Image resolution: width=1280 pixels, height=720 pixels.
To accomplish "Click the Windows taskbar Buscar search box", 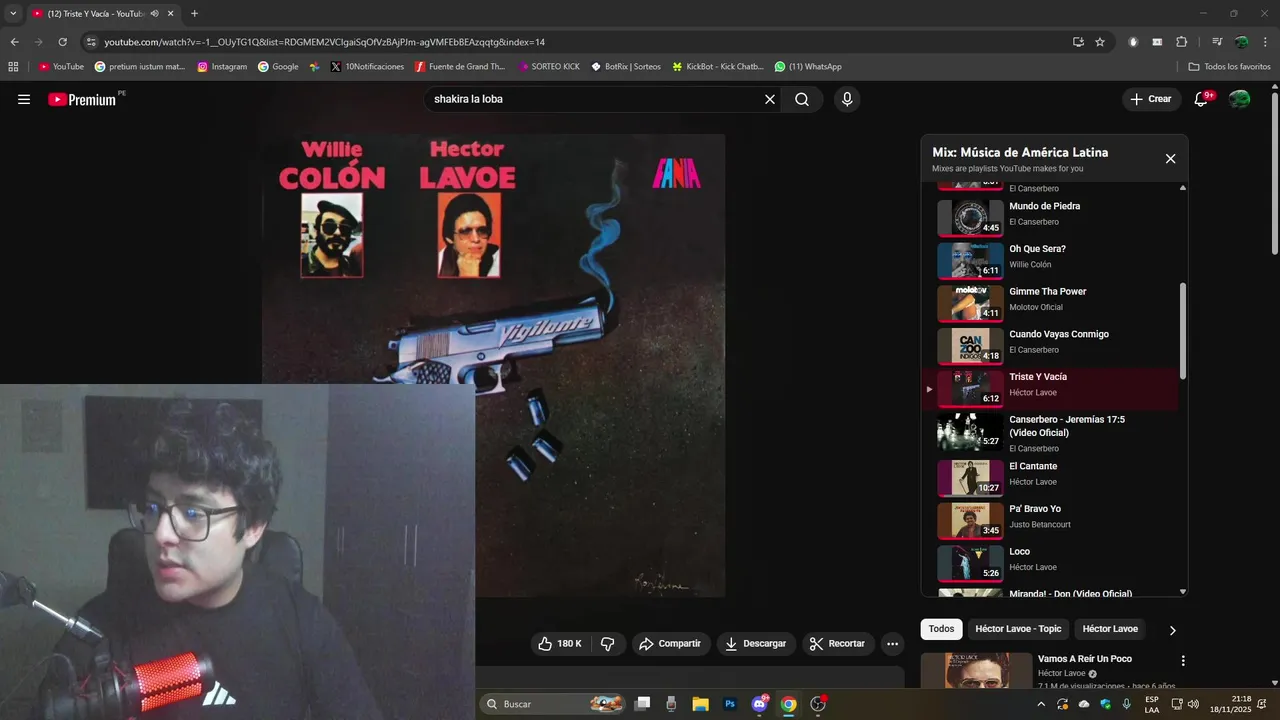I will click(x=553, y=704).
